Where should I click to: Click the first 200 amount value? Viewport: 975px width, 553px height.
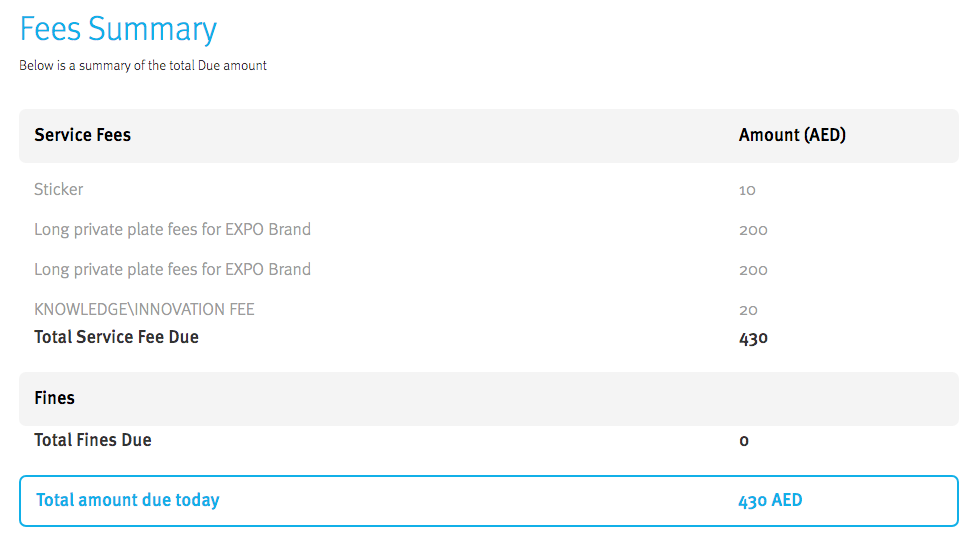tap(753, 230)
